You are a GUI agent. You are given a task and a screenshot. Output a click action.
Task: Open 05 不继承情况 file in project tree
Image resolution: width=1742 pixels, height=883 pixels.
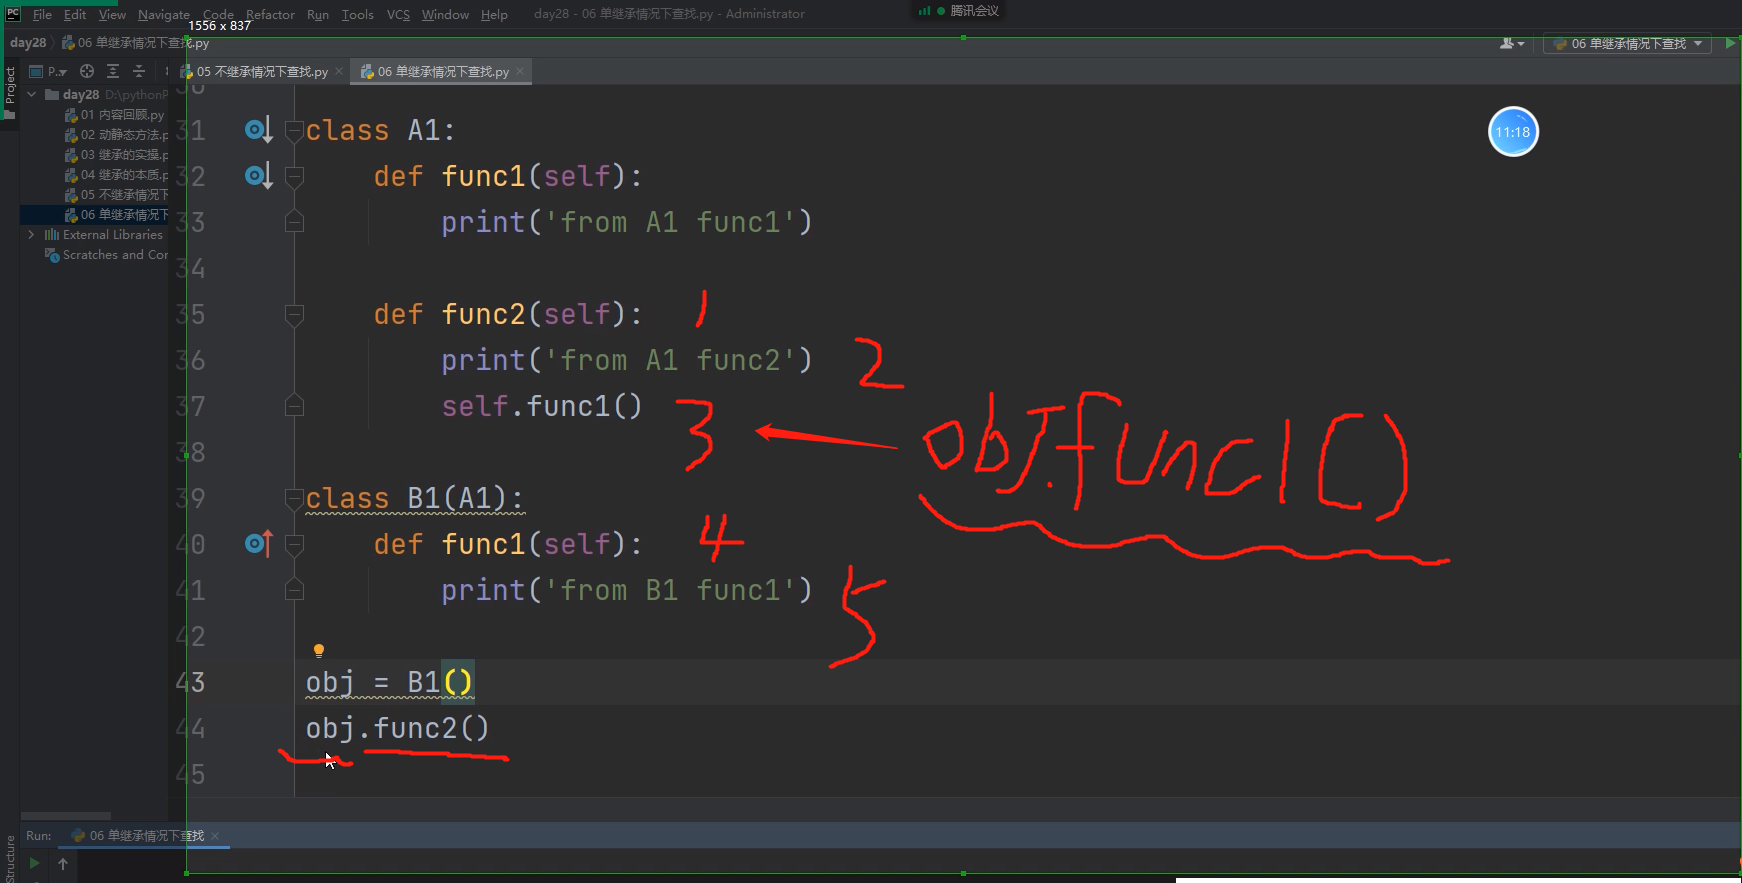point(116,195)
